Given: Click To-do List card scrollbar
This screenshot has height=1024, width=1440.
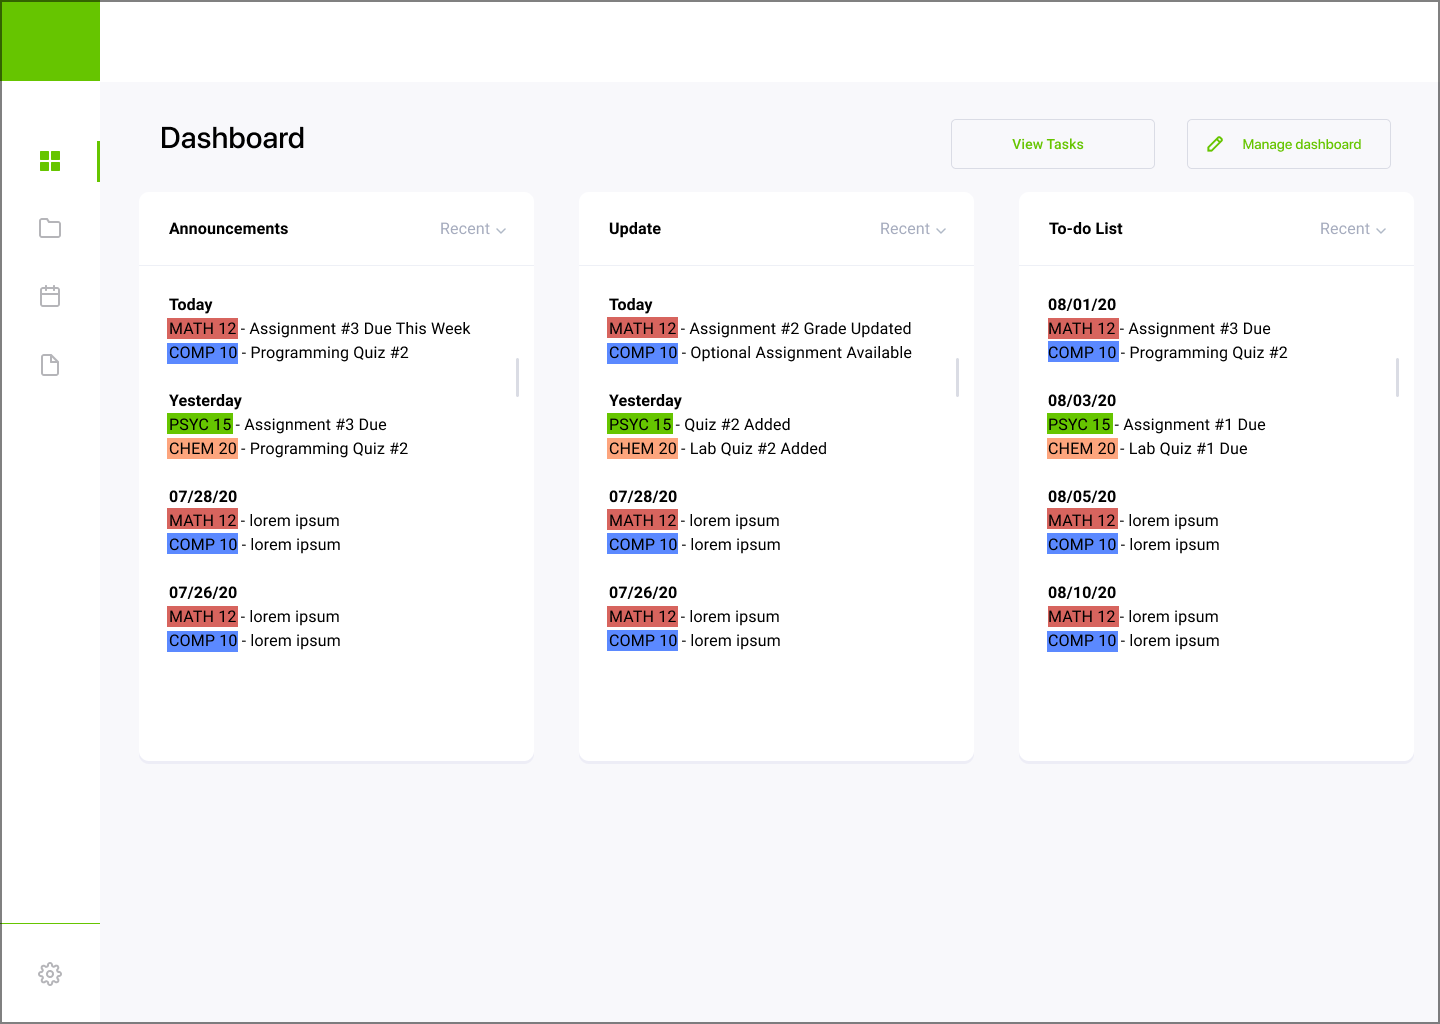Looking at the screenshot, I should click(1397, 377).
